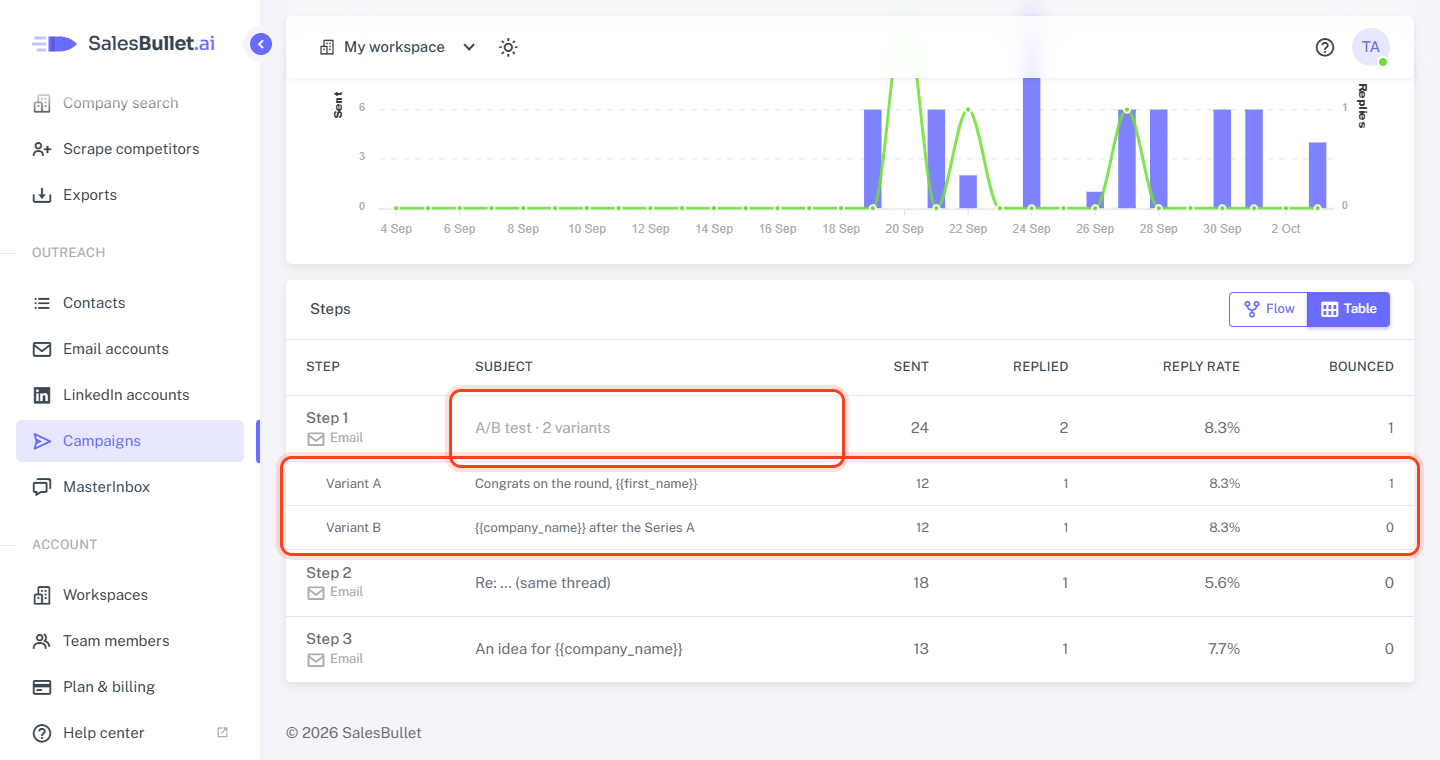Image resolution: width=1440 pixels, height=760 pixels.
Task: Click the Help center question icon
Action: tap(42, 733)
